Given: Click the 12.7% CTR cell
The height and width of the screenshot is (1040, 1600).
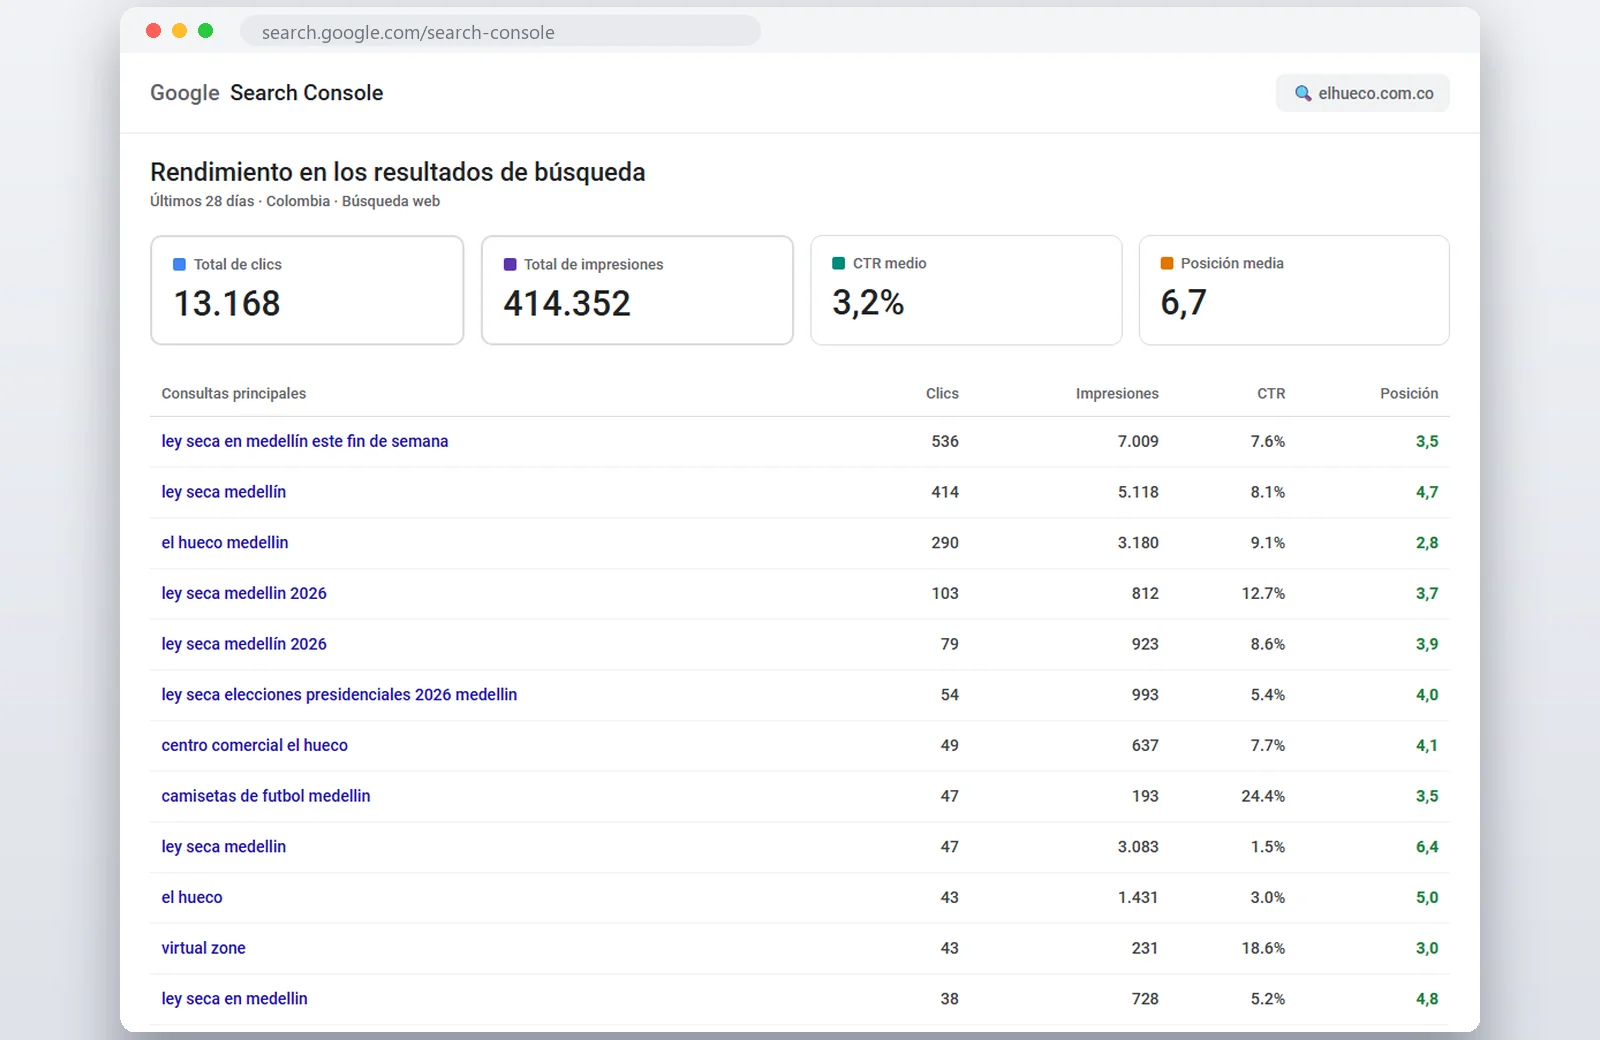Looking at the screenshot, I should click(x=1264, y=593).
